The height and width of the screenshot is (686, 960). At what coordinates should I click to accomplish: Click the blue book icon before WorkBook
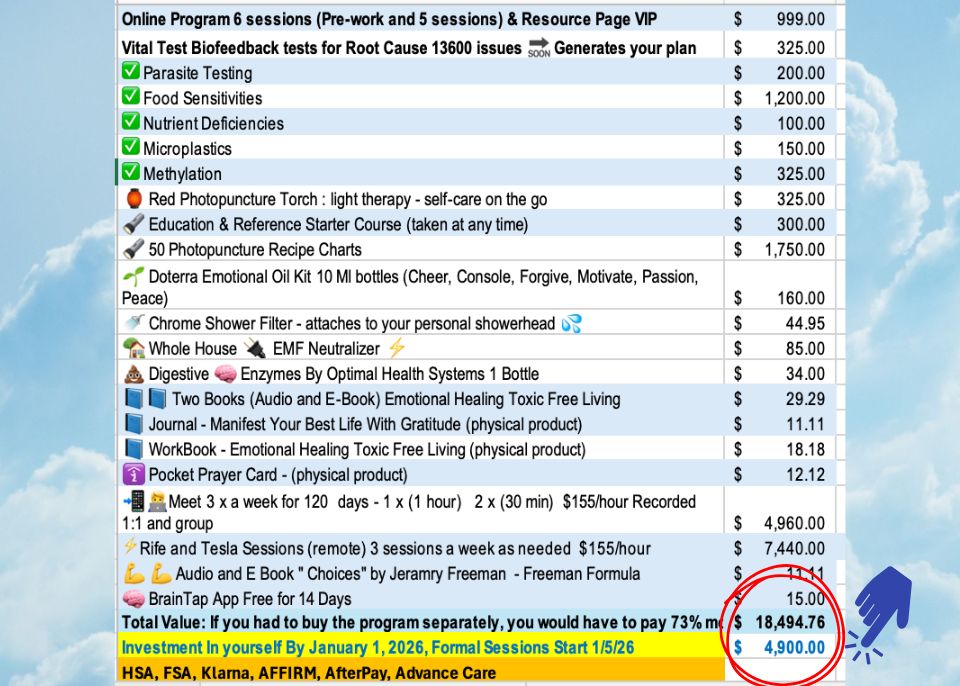click(x=133, y=449)
